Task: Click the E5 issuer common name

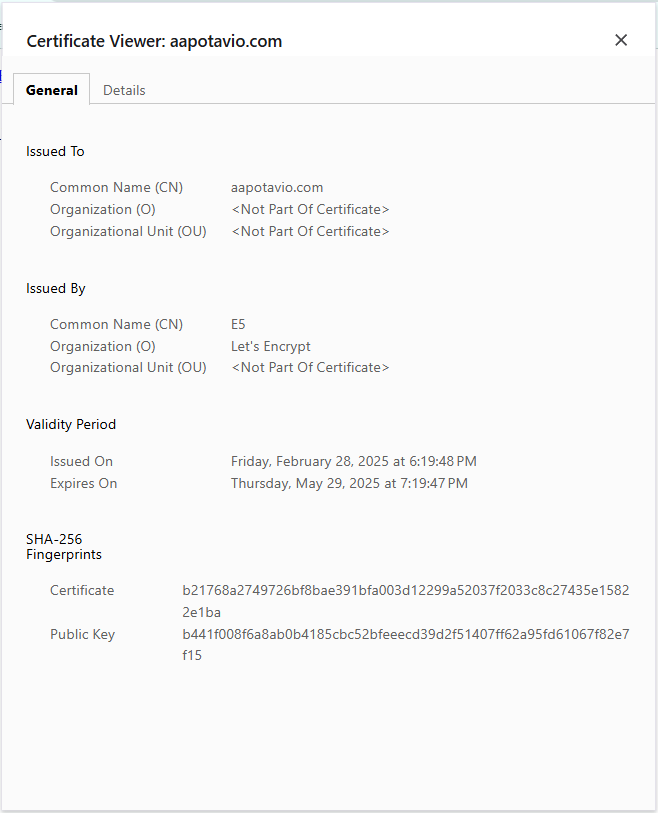Action: click(238, 324)
